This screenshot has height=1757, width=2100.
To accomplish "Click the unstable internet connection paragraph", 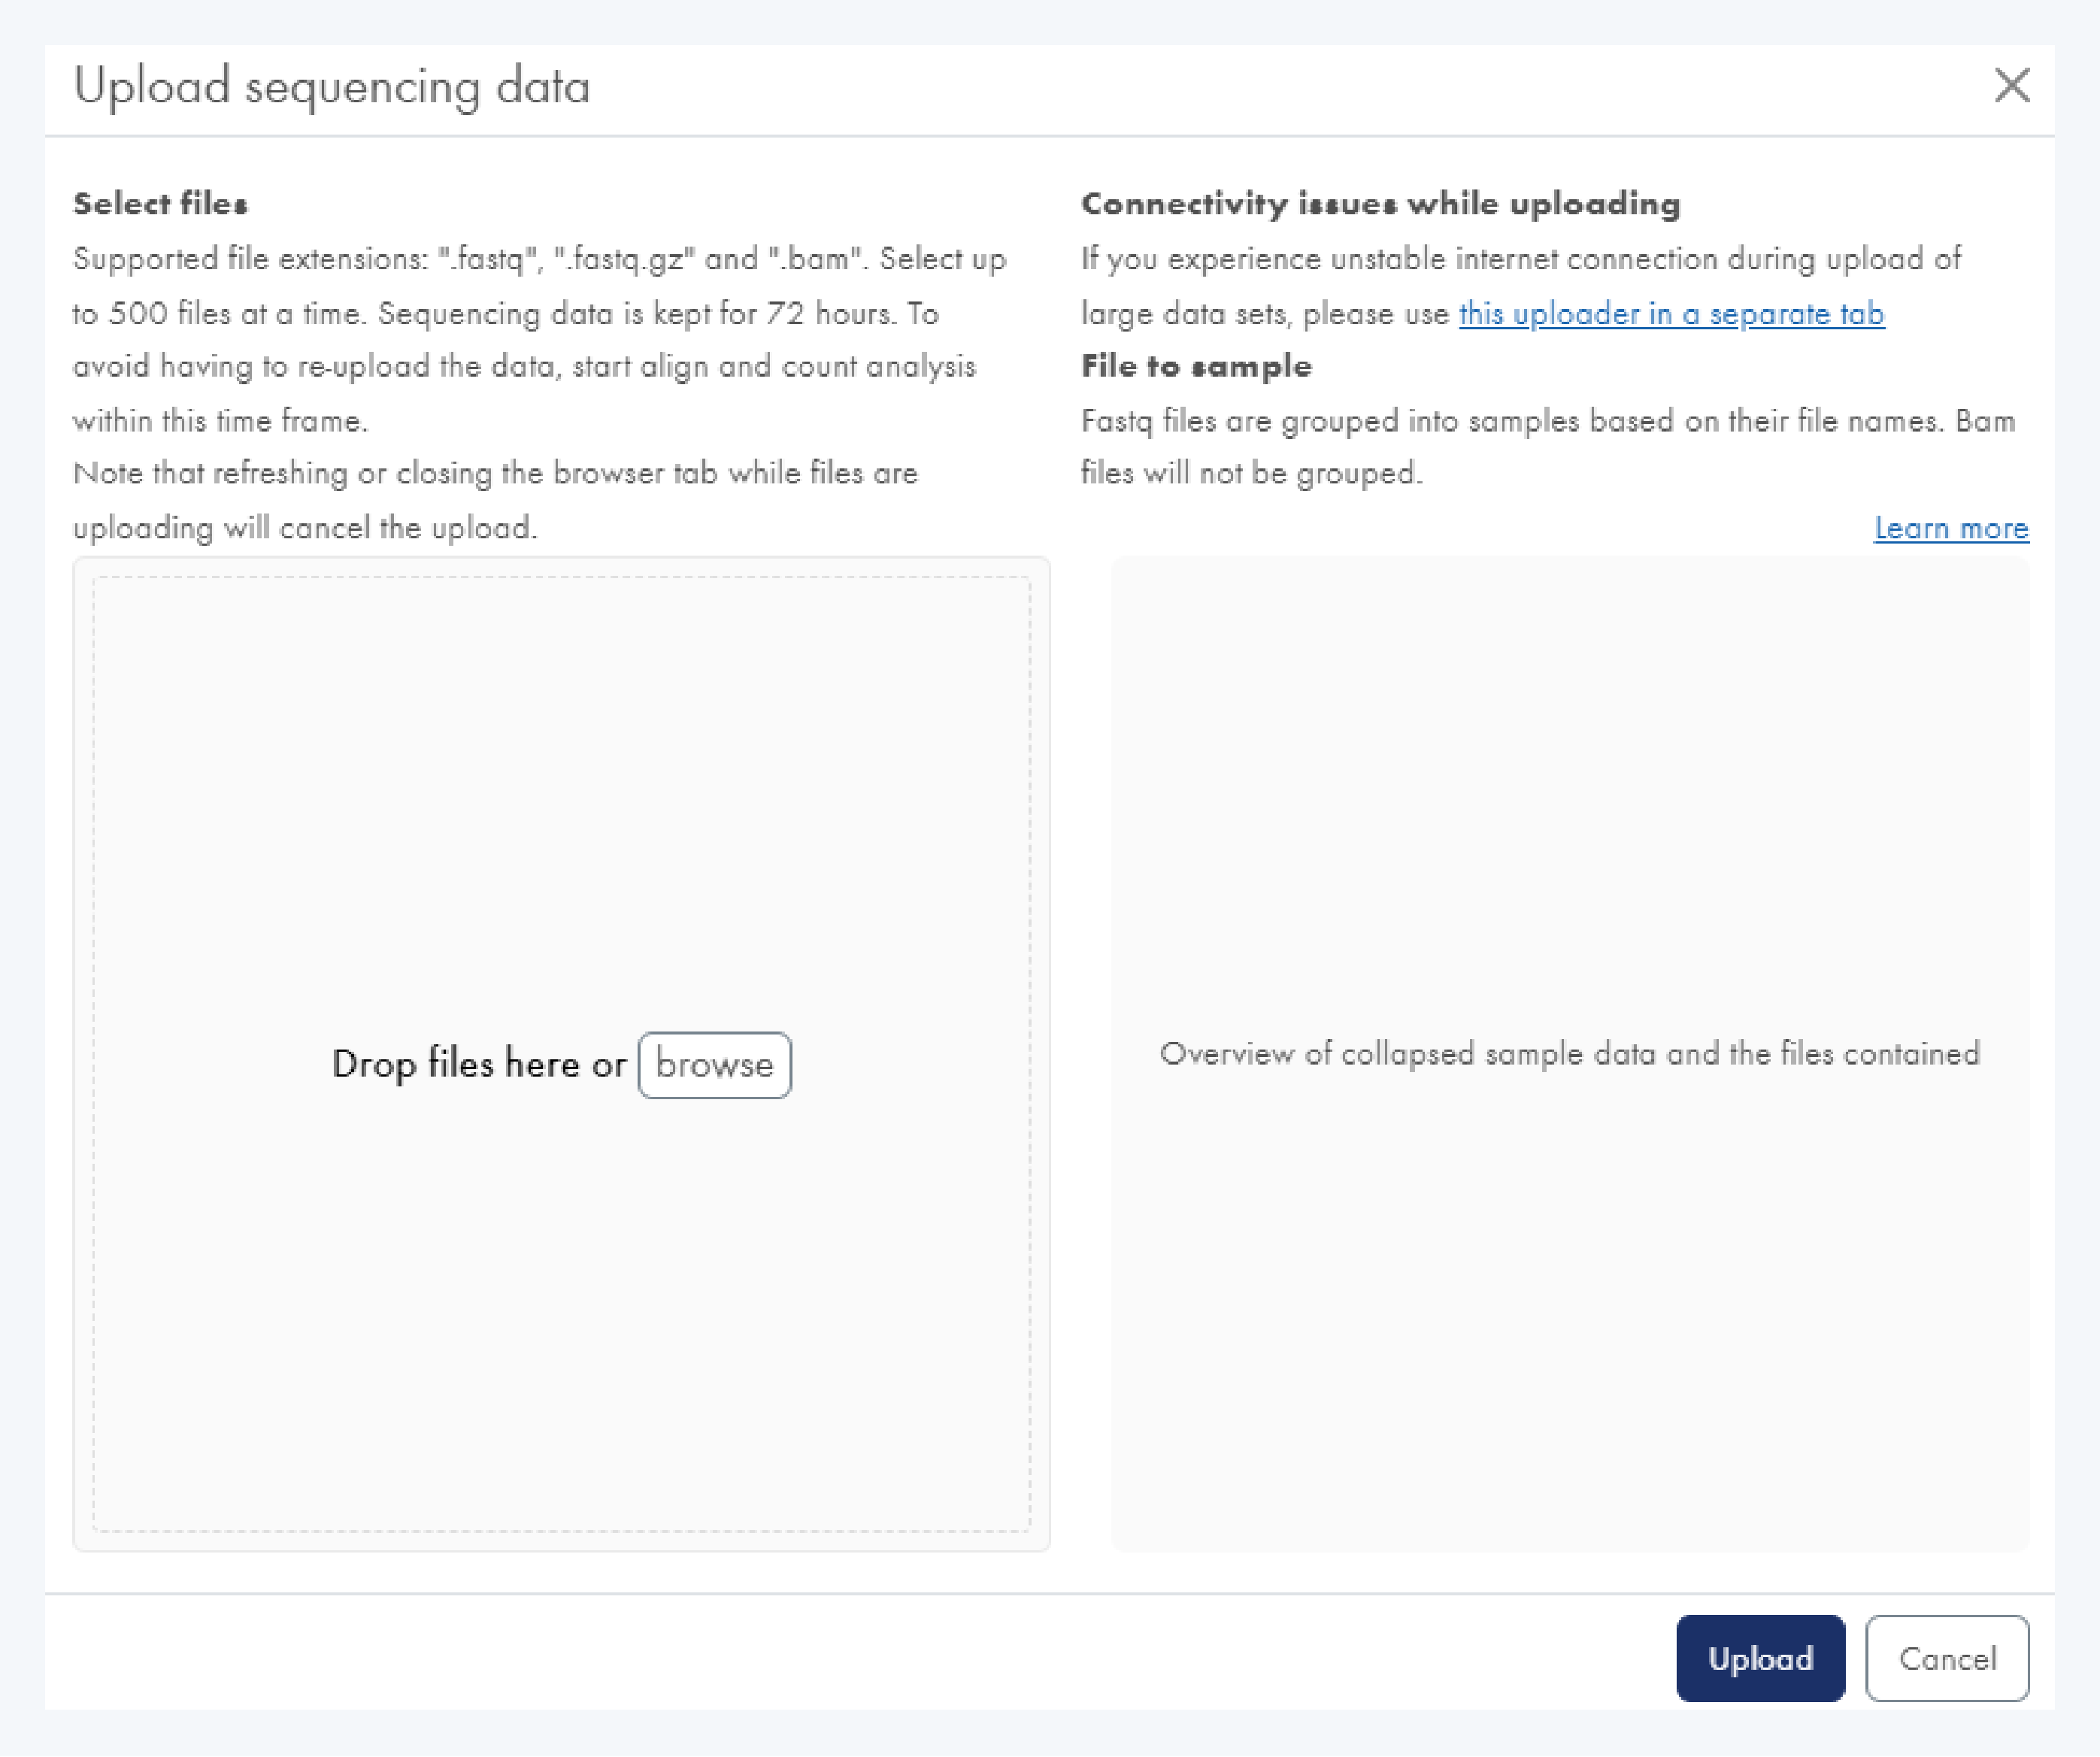I will [1520, 260].
